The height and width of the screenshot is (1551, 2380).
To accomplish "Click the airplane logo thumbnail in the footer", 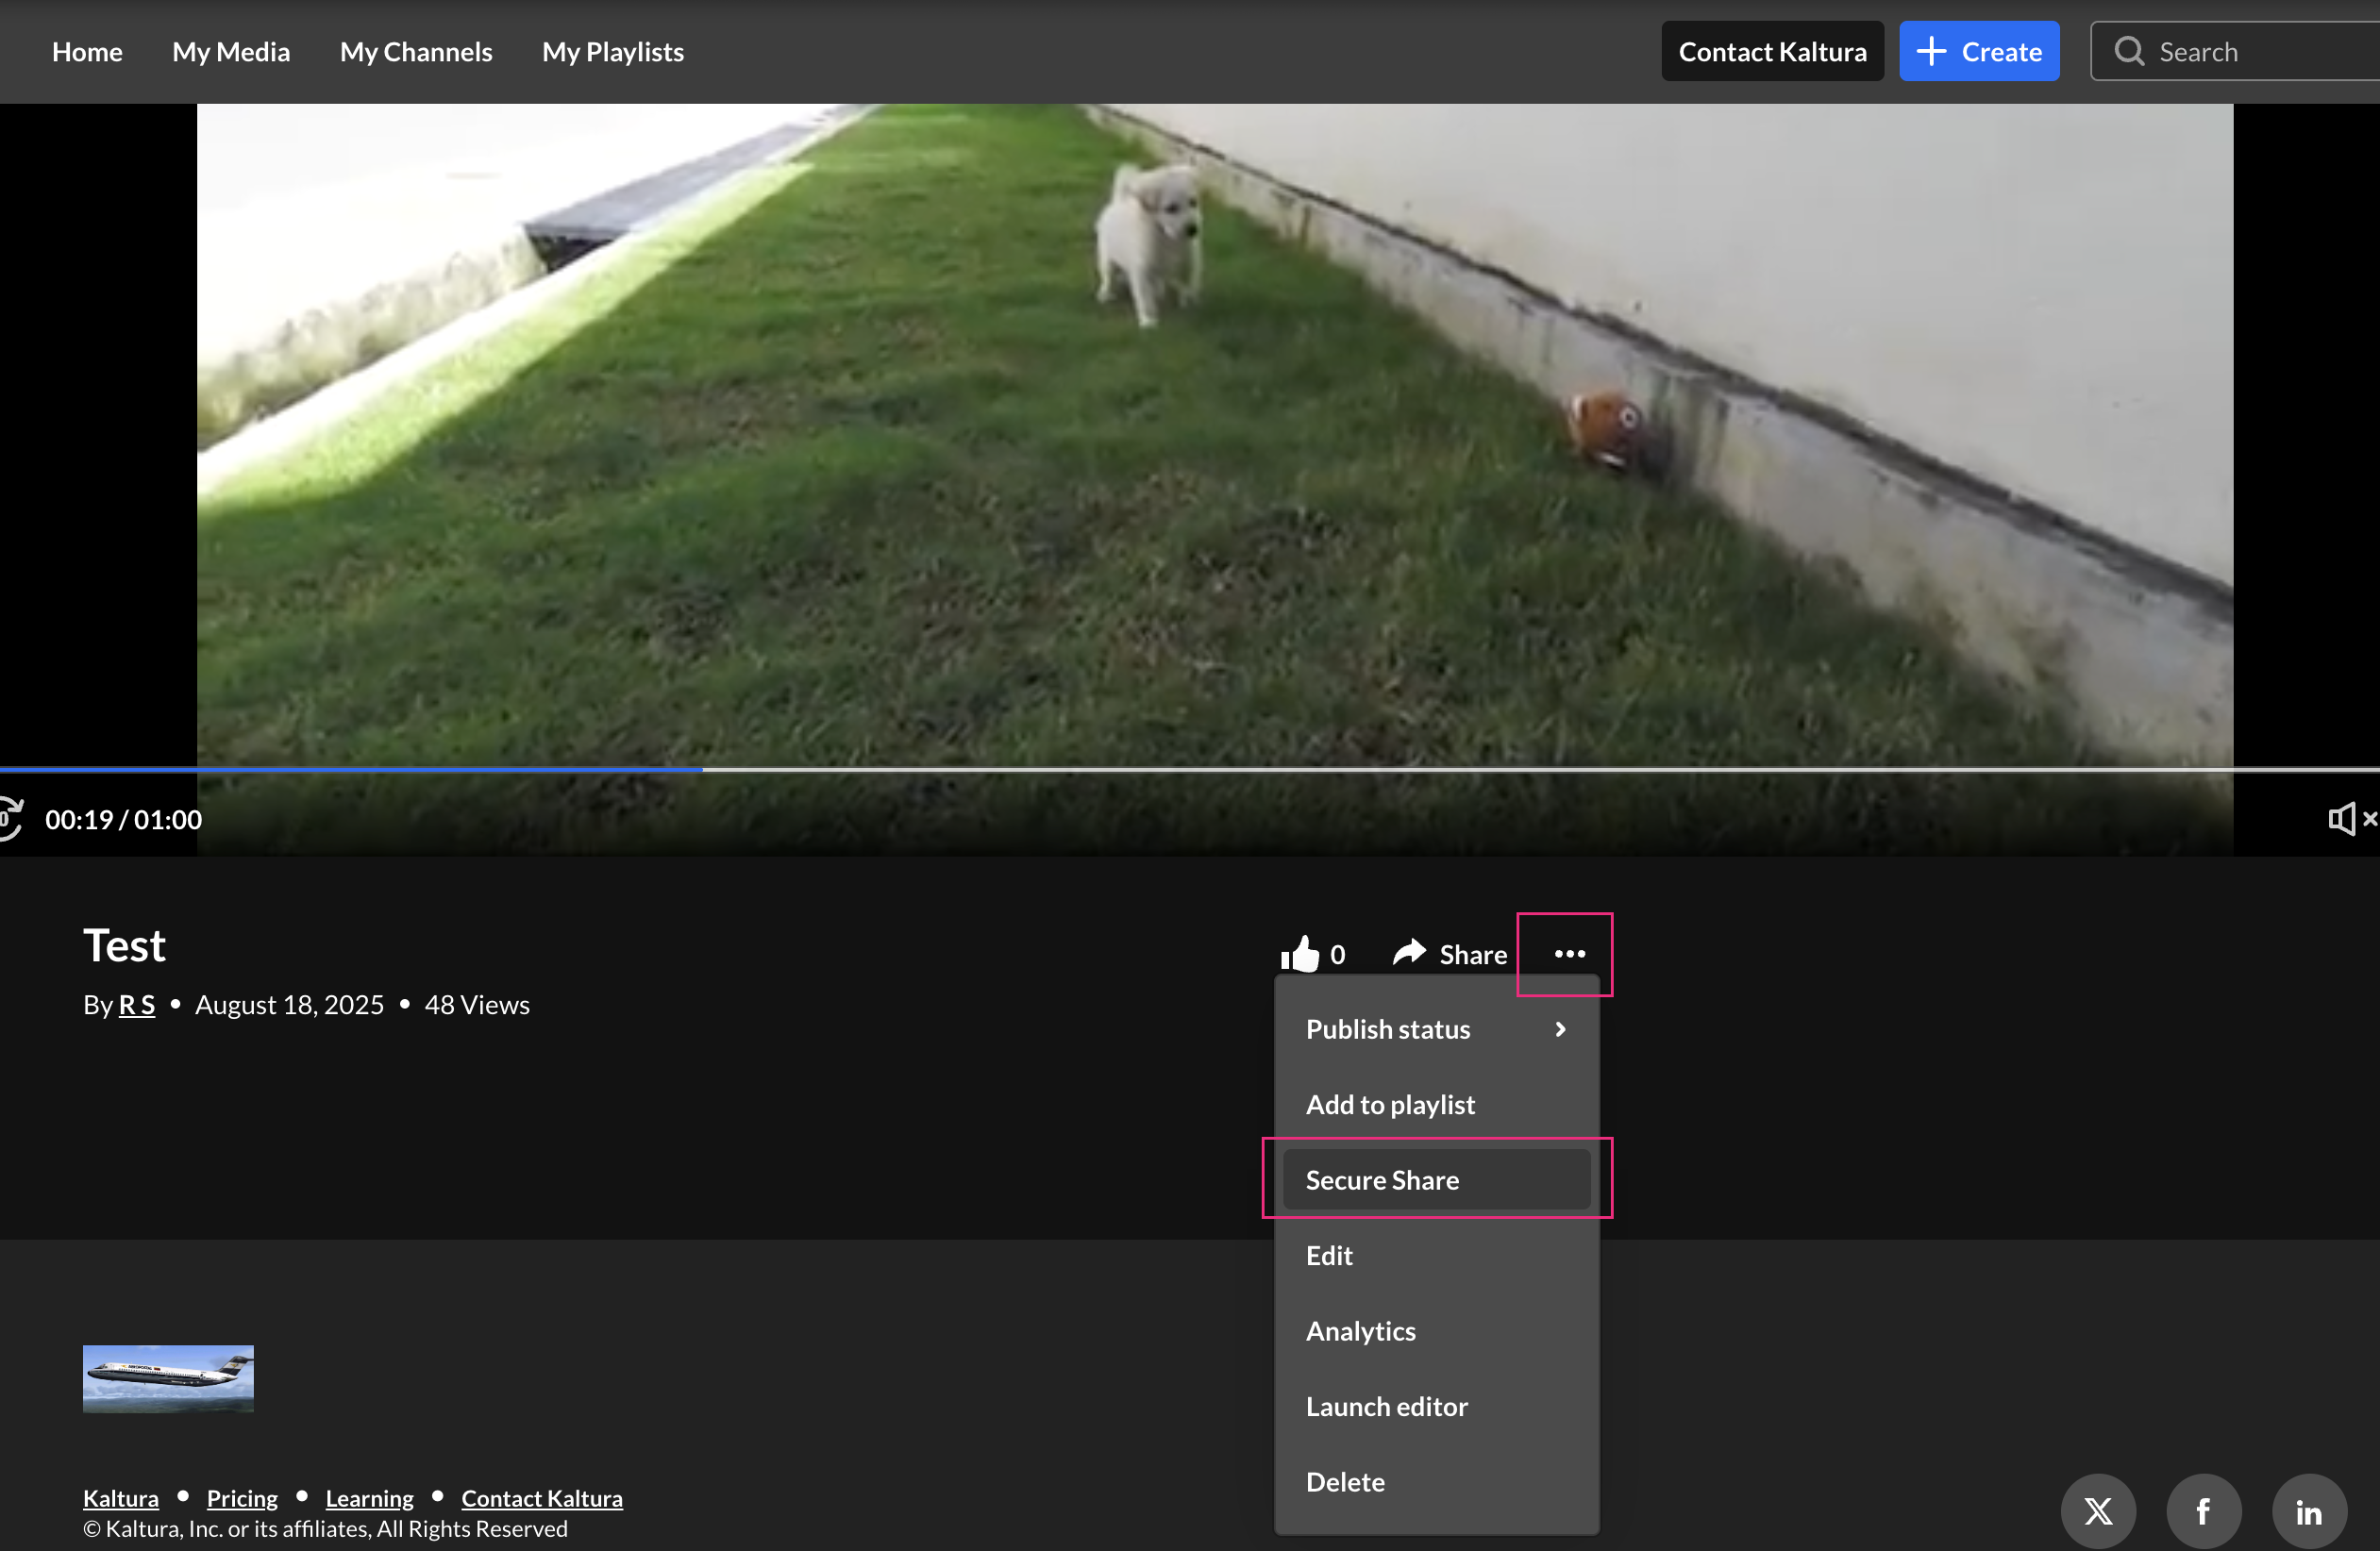I will point(168,1378).
